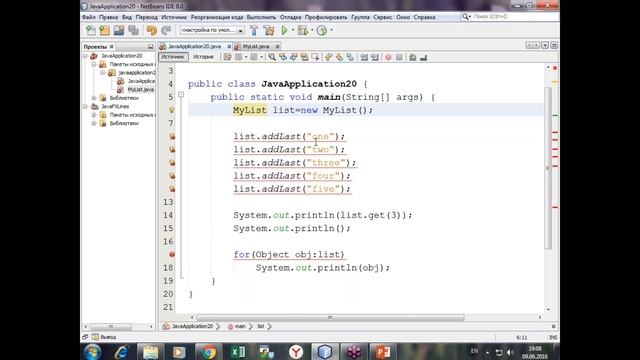Open the configuration combo box in toolbar
This screenshot has width=640, height=360.
212,30
